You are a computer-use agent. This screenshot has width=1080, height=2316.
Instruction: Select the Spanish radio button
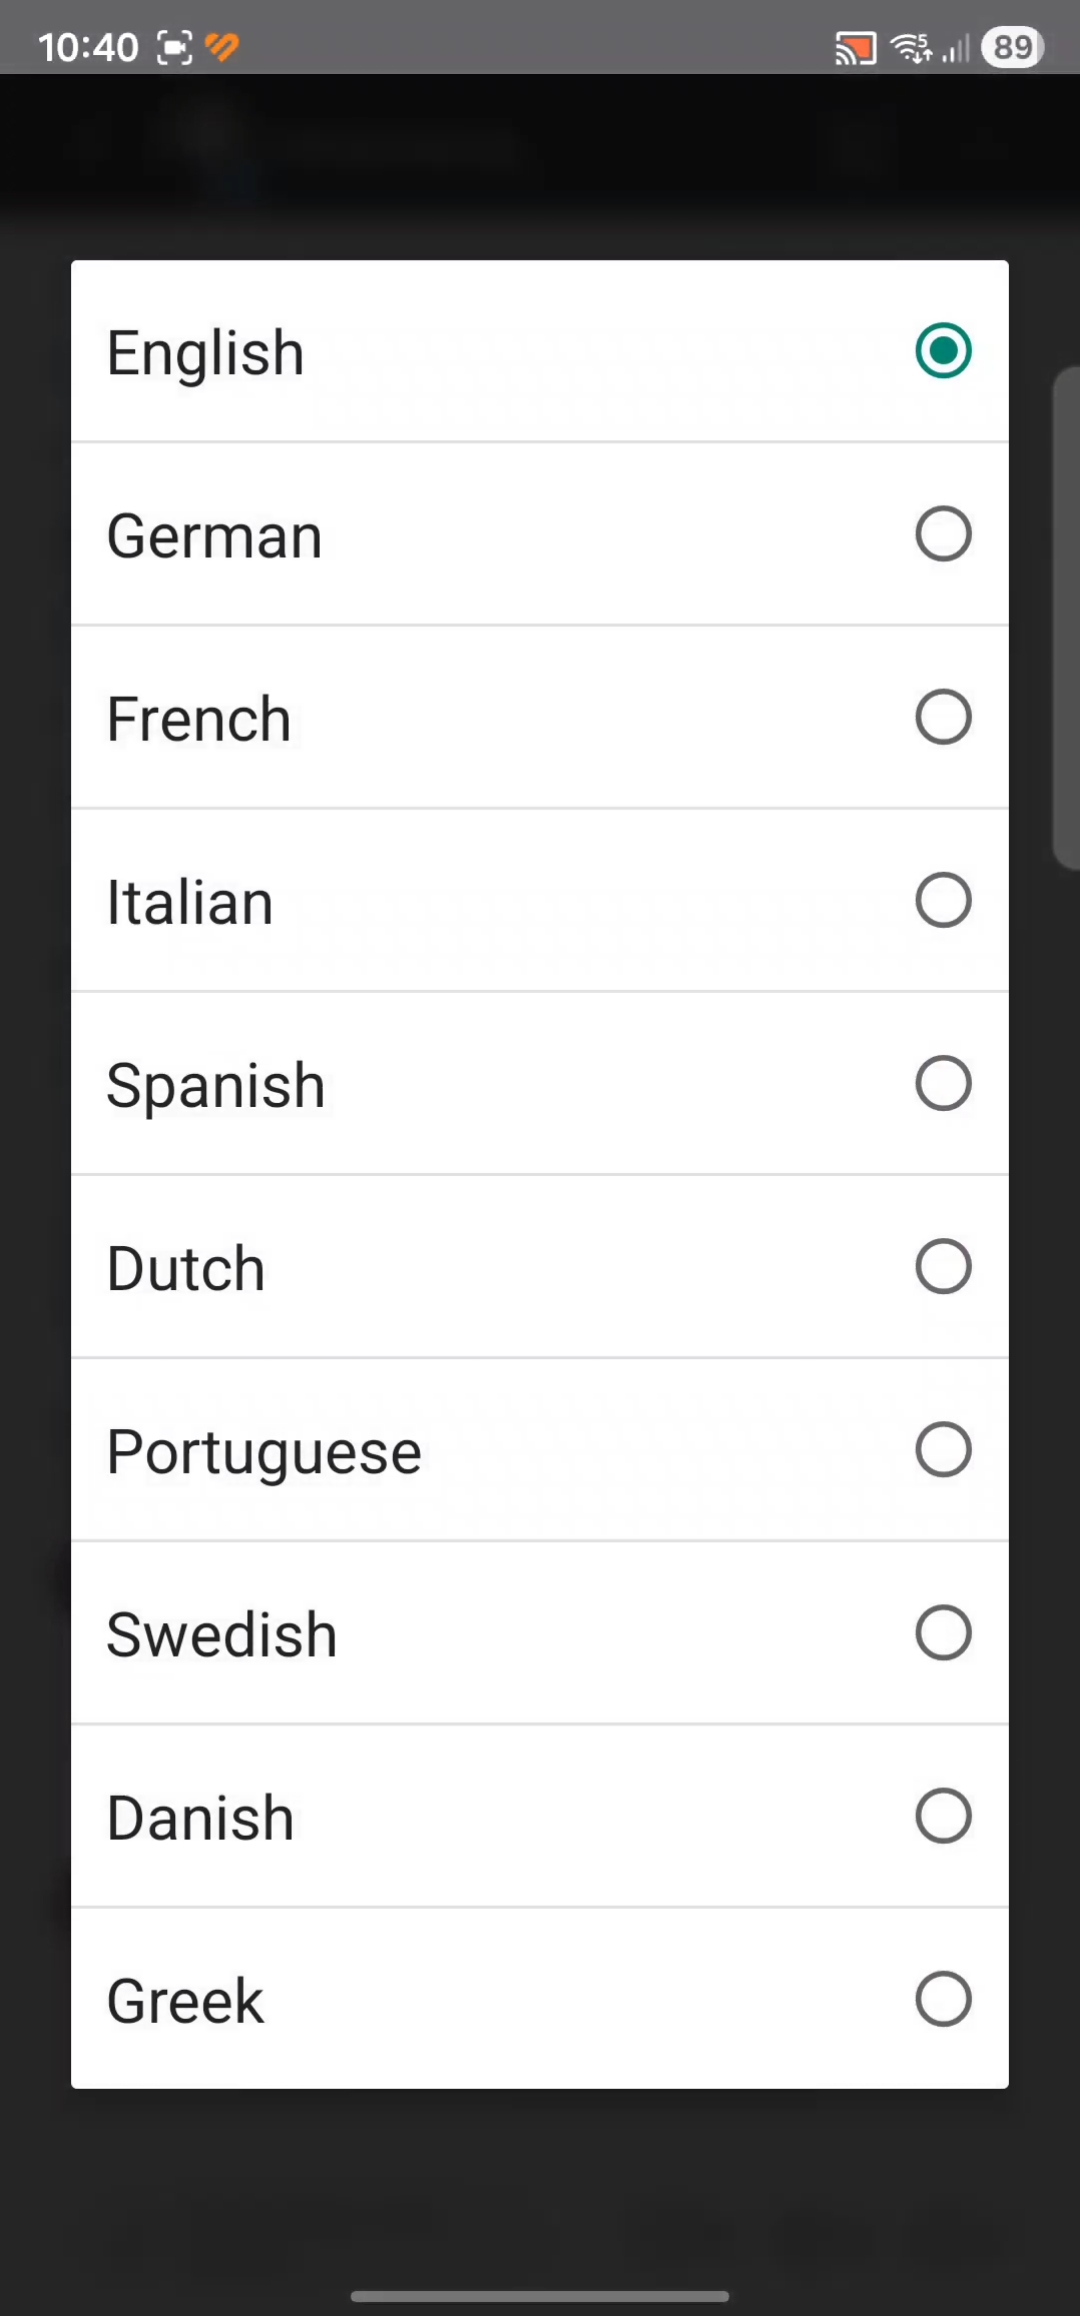pos(943,1083)
